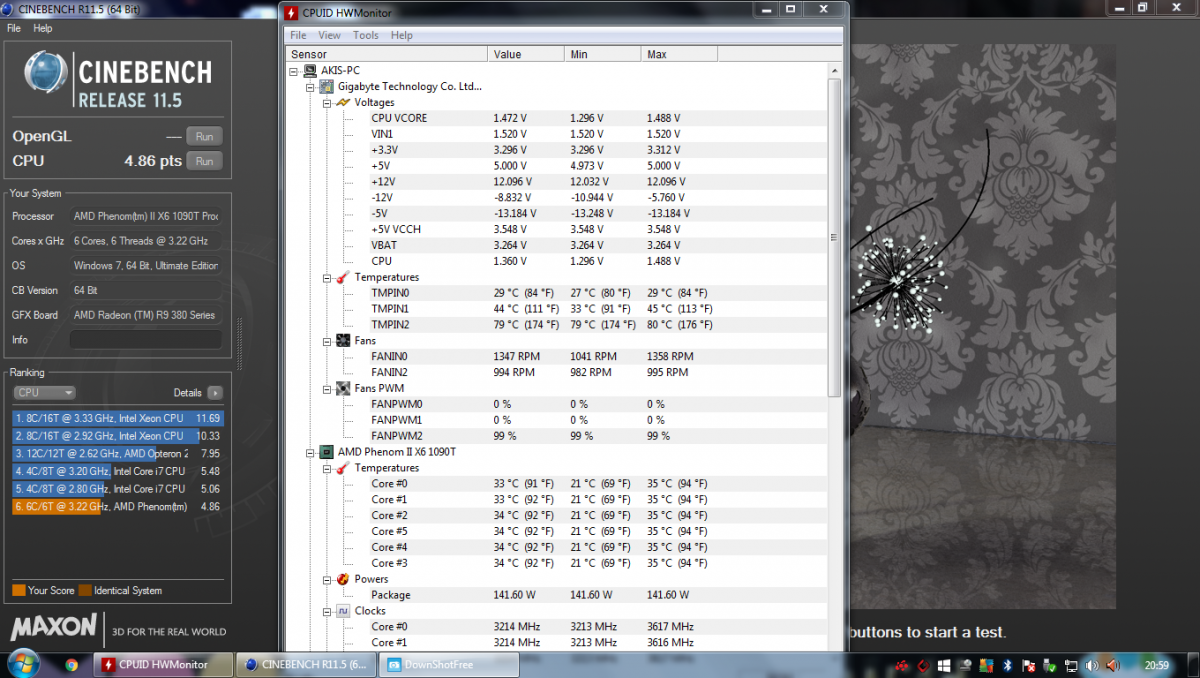
Task: Click the Voltages lightning icon
Action: [344, 102]
